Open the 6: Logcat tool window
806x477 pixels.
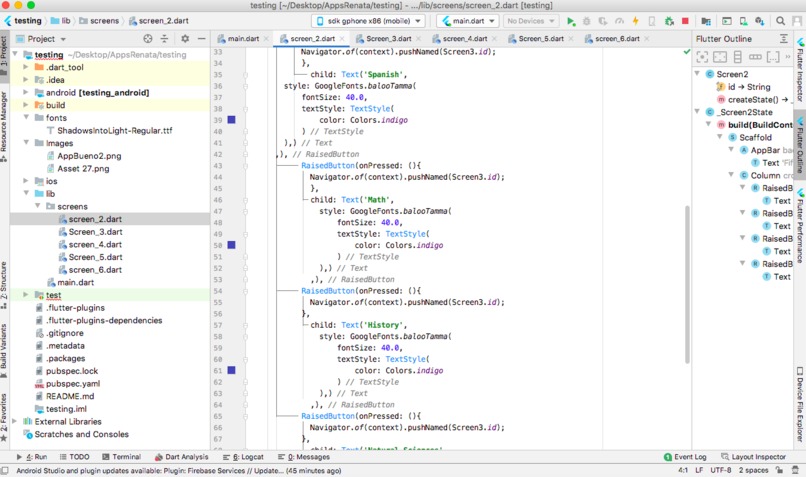click(x=243, y=457)
